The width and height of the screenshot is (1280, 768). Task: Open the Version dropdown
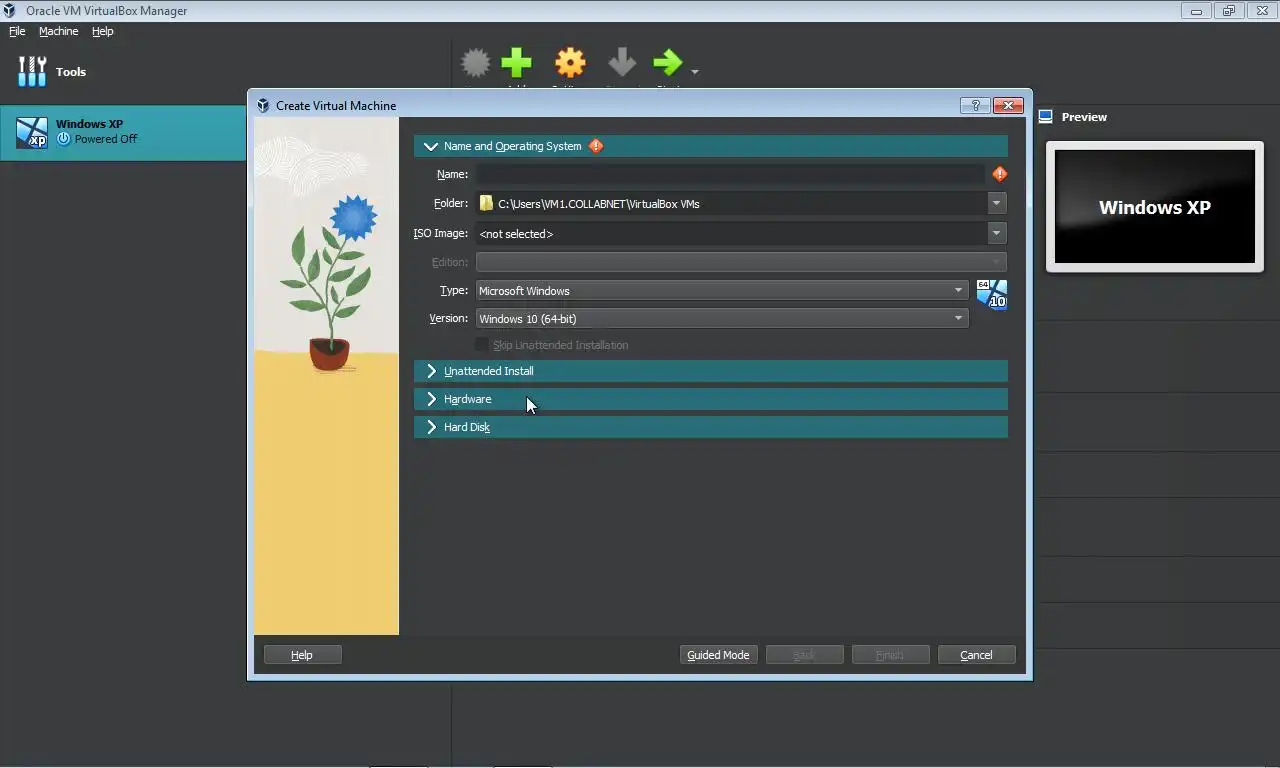pyautogui.click(x=722, y=319)
